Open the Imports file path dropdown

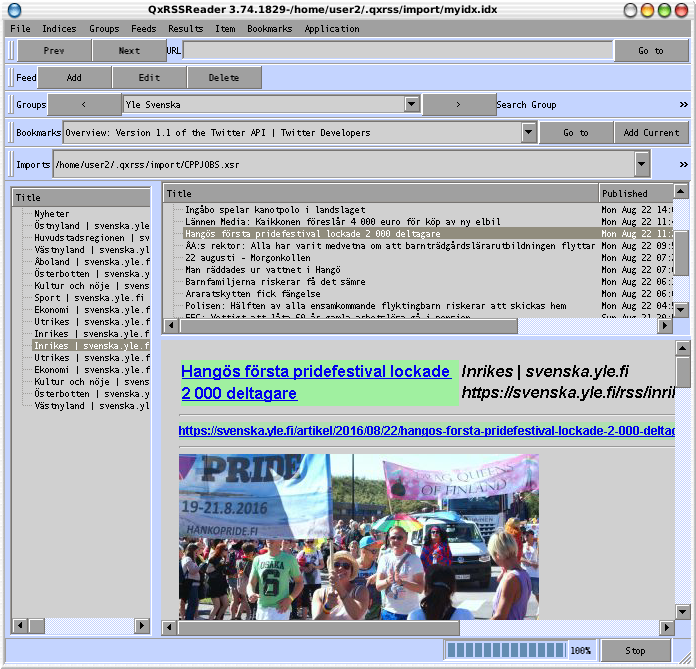tap(642, 164)
